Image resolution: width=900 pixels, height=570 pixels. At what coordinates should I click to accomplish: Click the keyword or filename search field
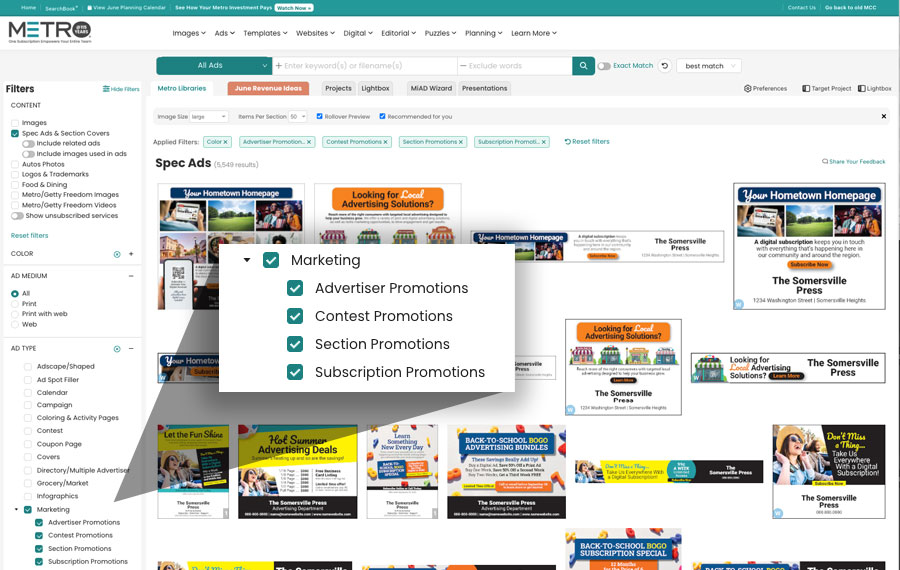(x=365, y=66)
